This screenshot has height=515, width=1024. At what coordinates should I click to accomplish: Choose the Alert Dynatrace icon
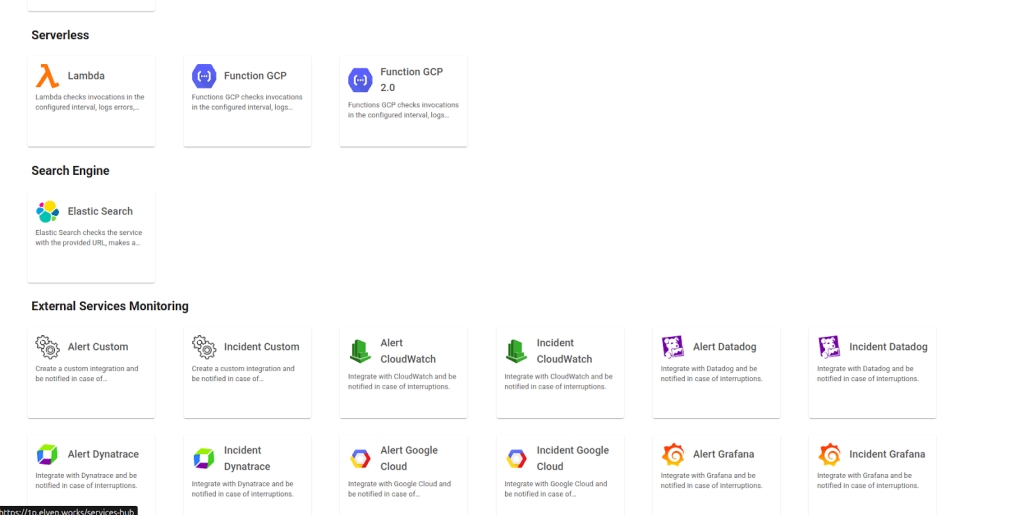[x=47, y=455]
